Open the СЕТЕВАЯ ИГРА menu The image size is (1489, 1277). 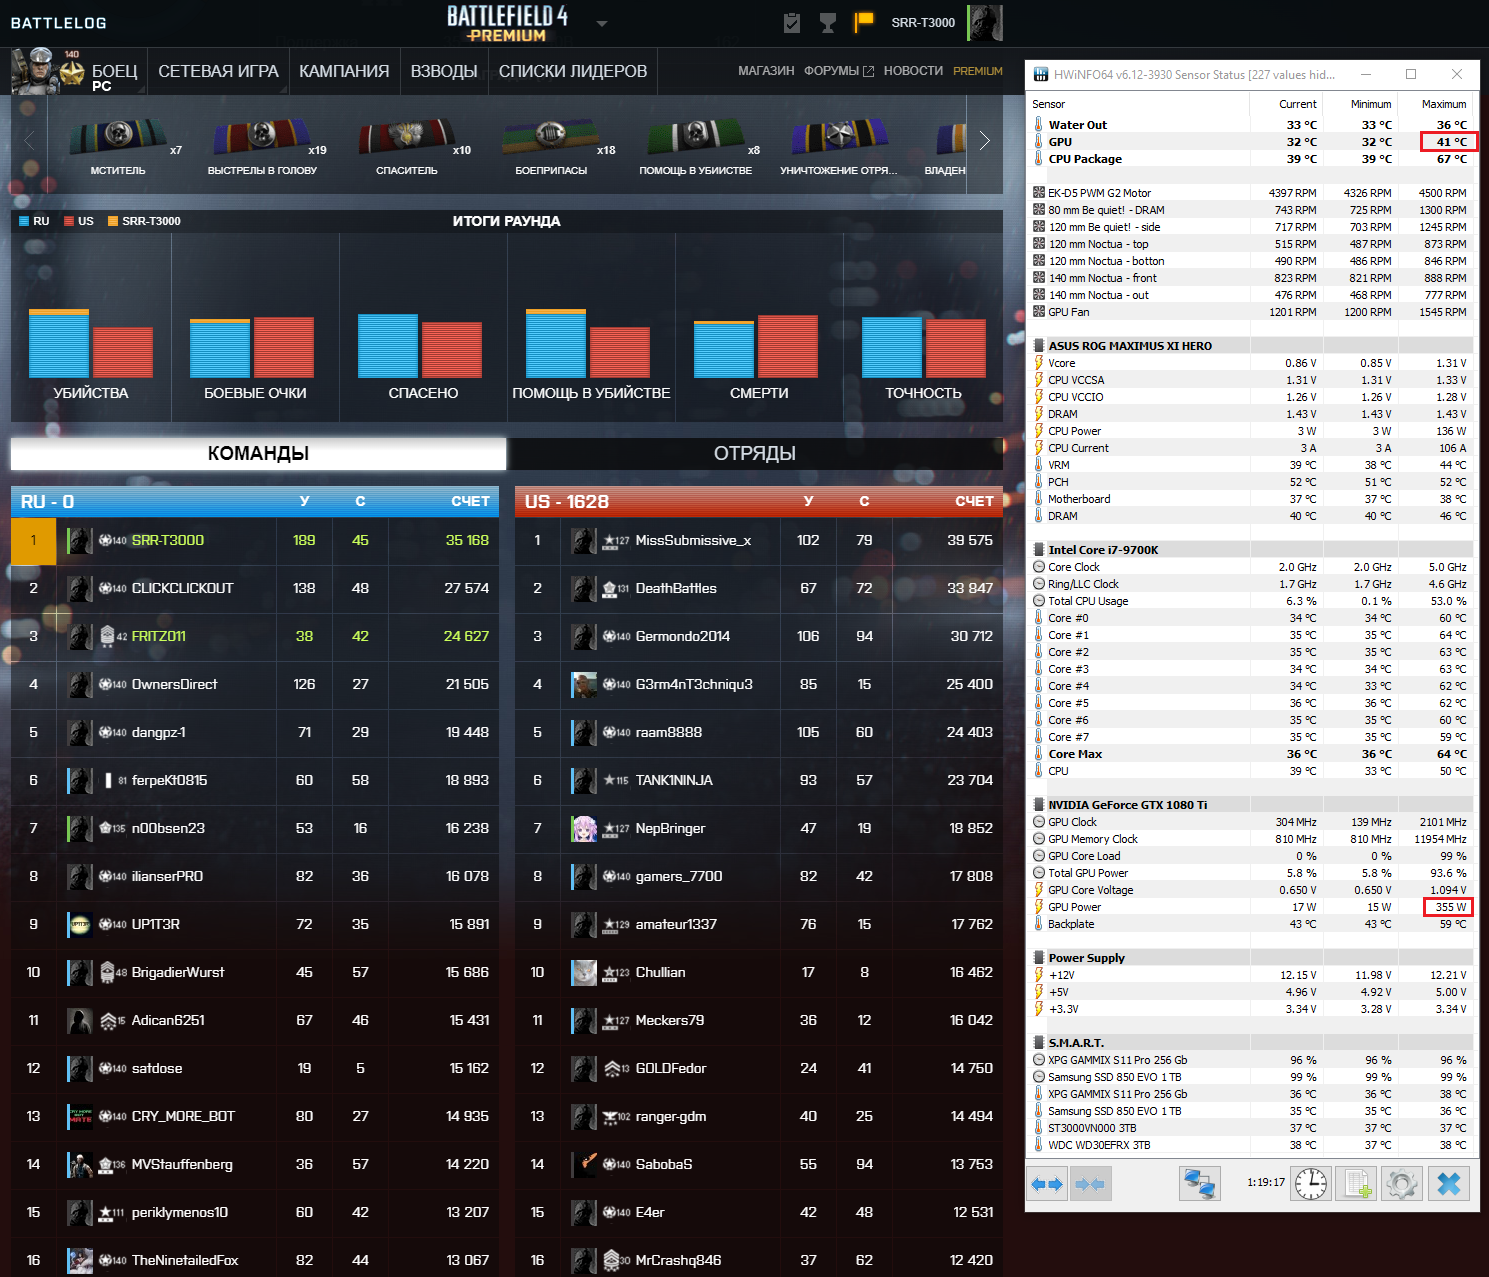point(218,71)
